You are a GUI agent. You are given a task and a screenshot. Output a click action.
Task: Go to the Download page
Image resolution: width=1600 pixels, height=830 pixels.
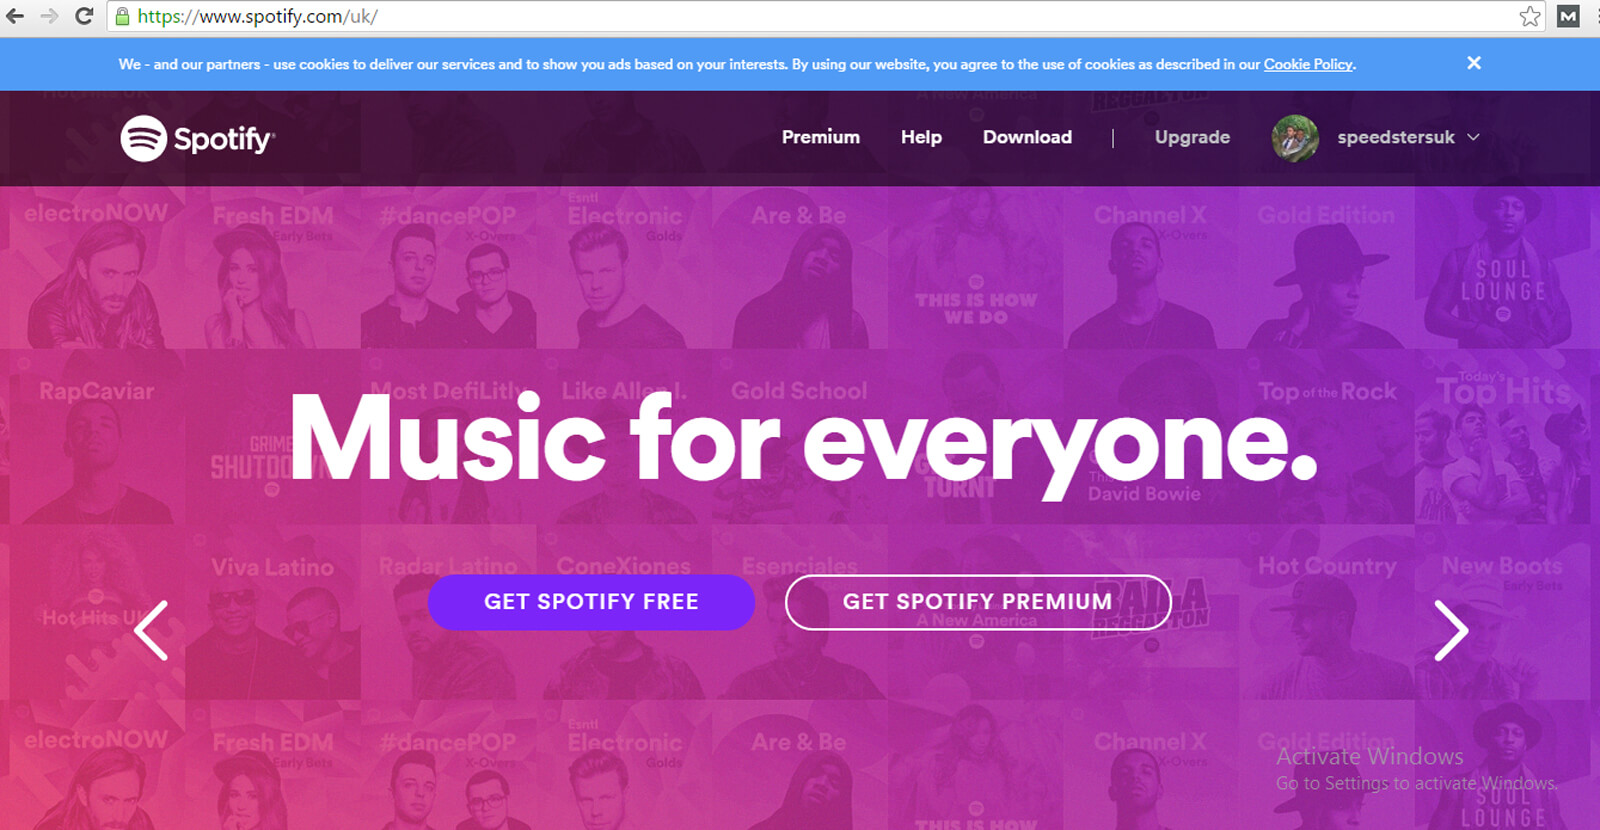(x=1027, y=137)
